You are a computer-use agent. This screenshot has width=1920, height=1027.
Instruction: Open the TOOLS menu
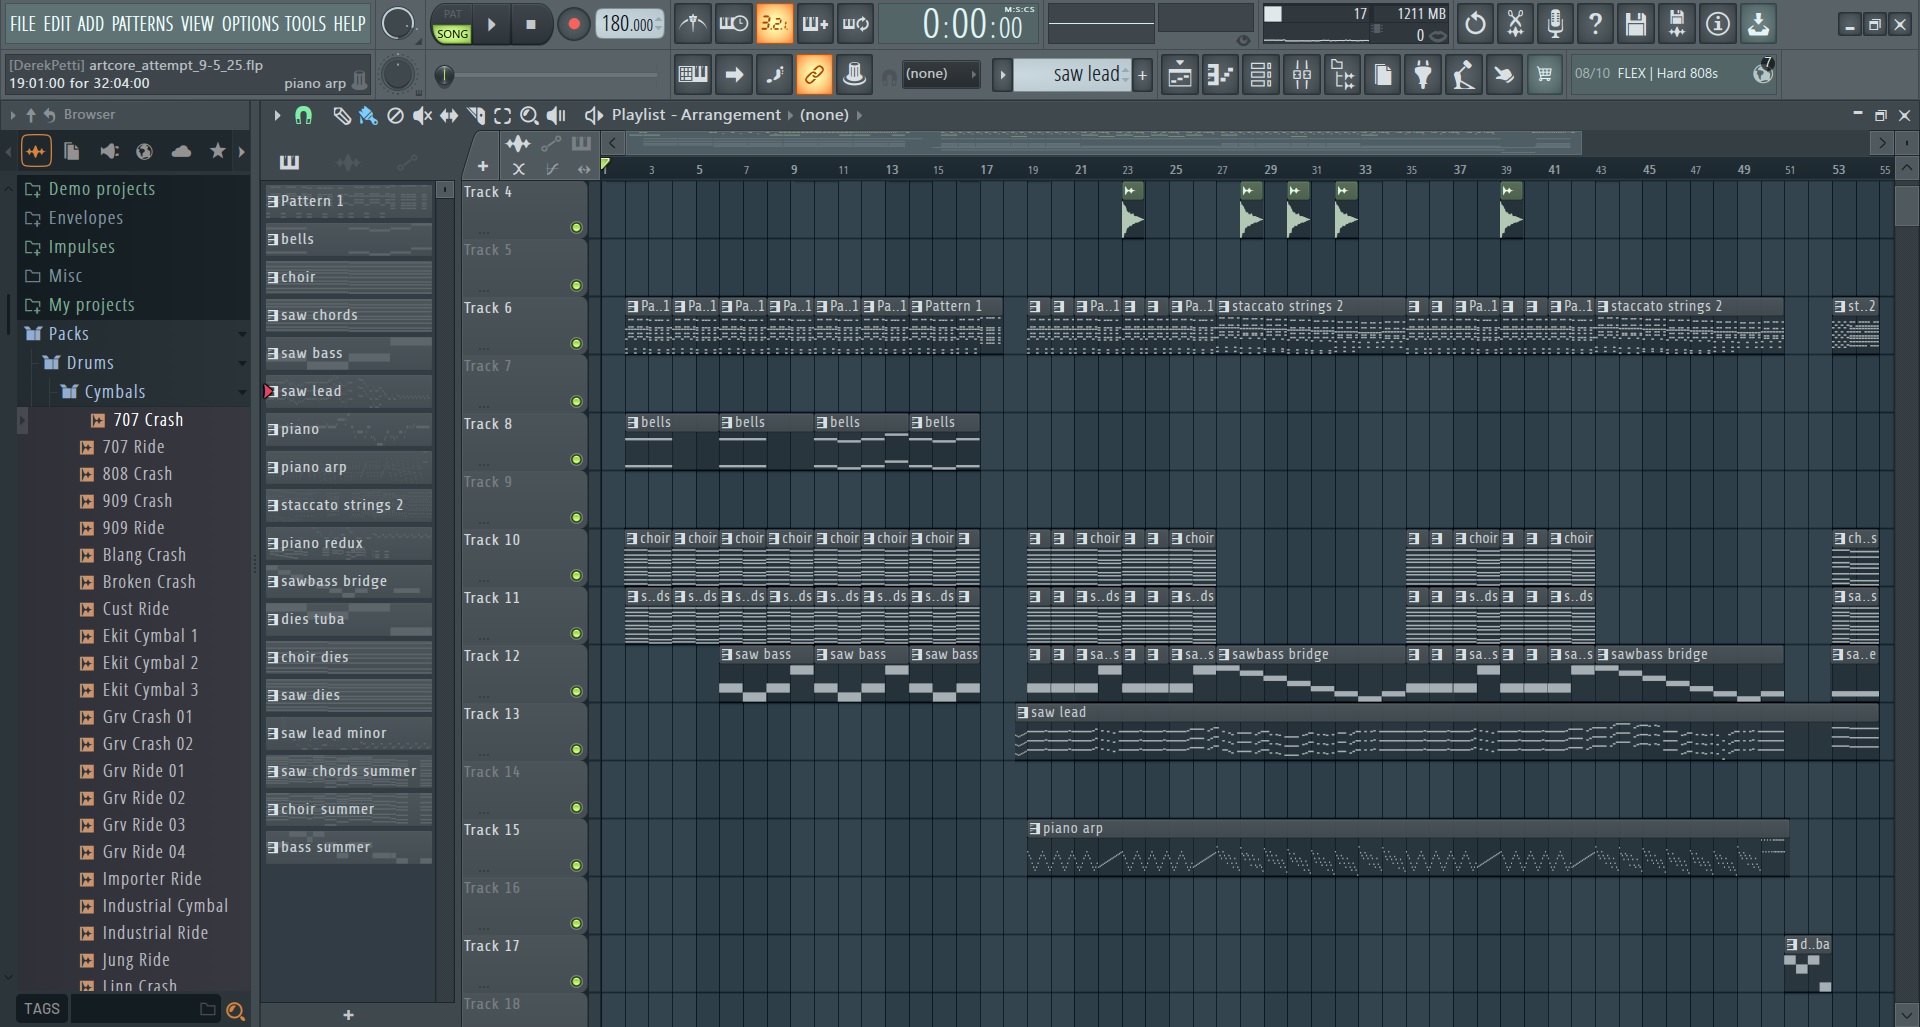(305, 23)
